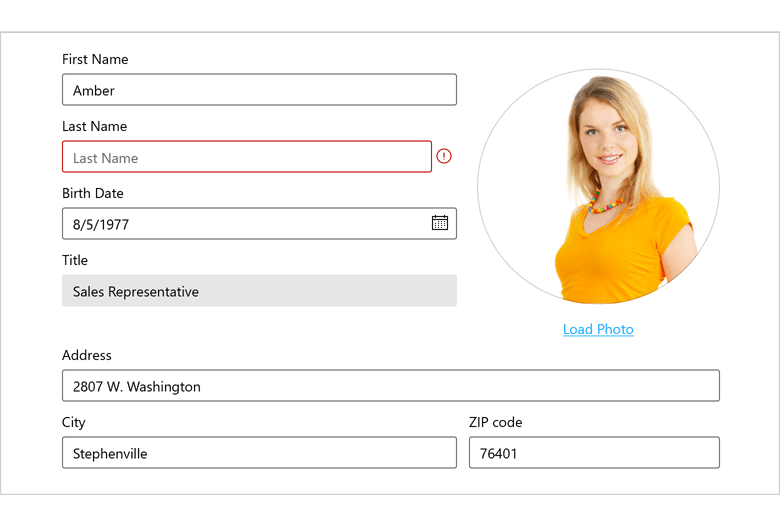Select the grayed-out Sales Representative title field
780x527 pixels.
(259, 291)
